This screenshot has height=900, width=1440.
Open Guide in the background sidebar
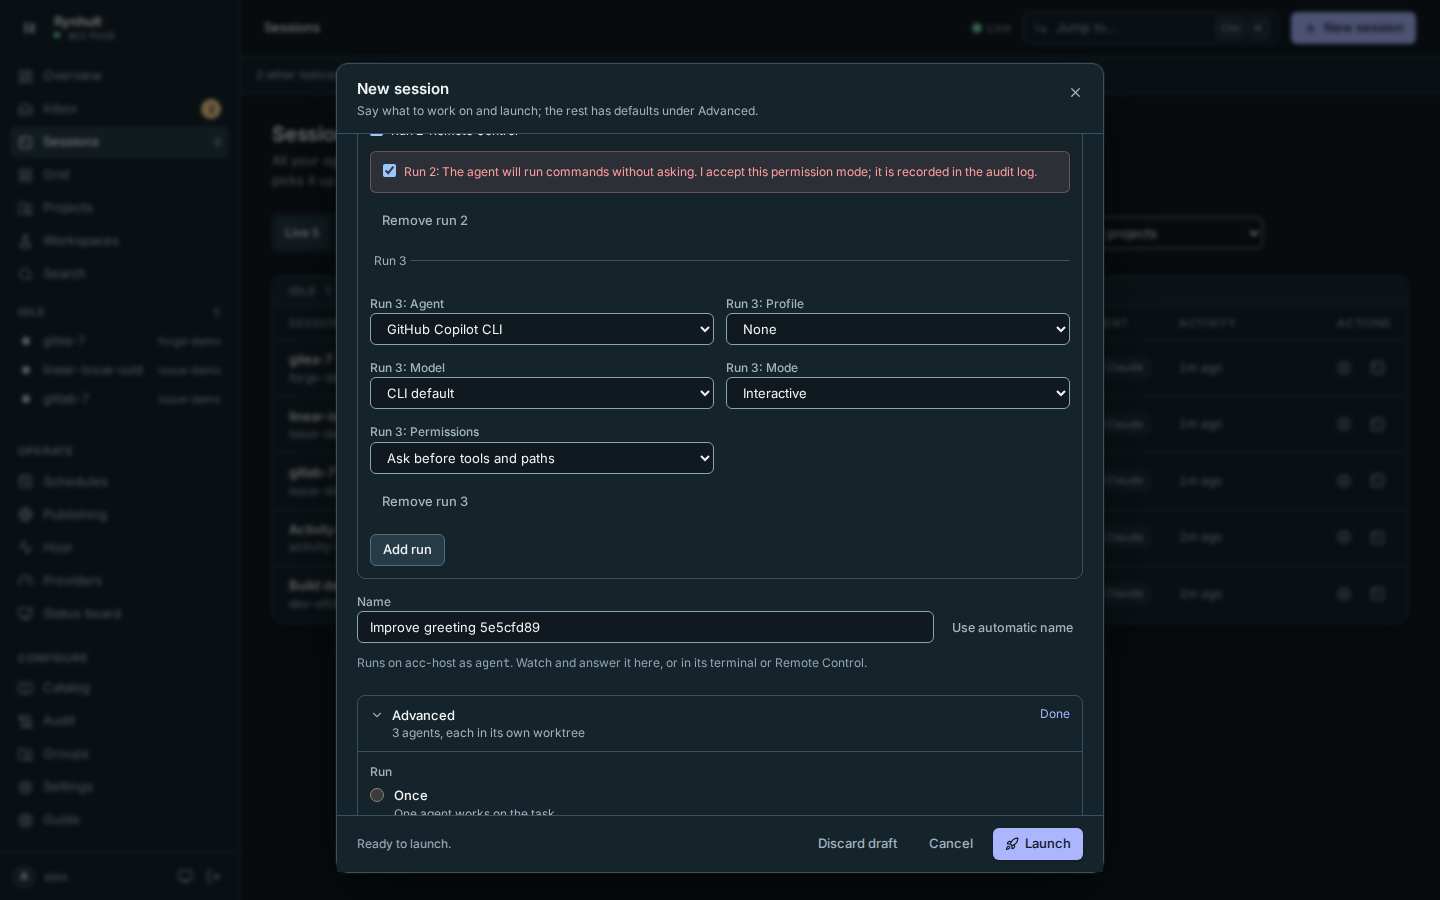coord(120,820)
